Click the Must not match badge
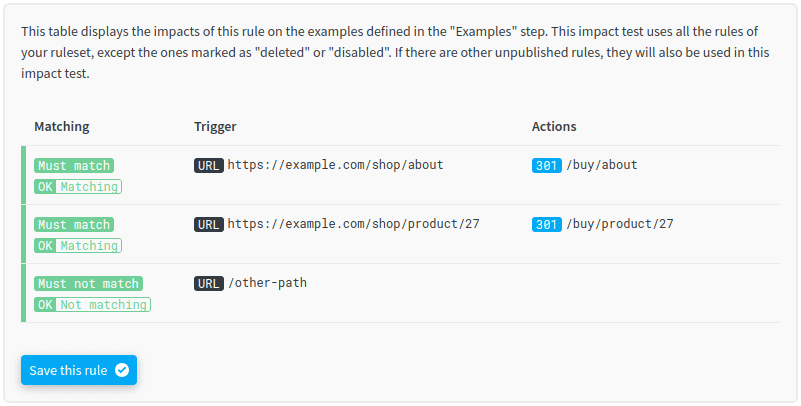This screenshot has height=406, width=801. (x=88, y=283)
